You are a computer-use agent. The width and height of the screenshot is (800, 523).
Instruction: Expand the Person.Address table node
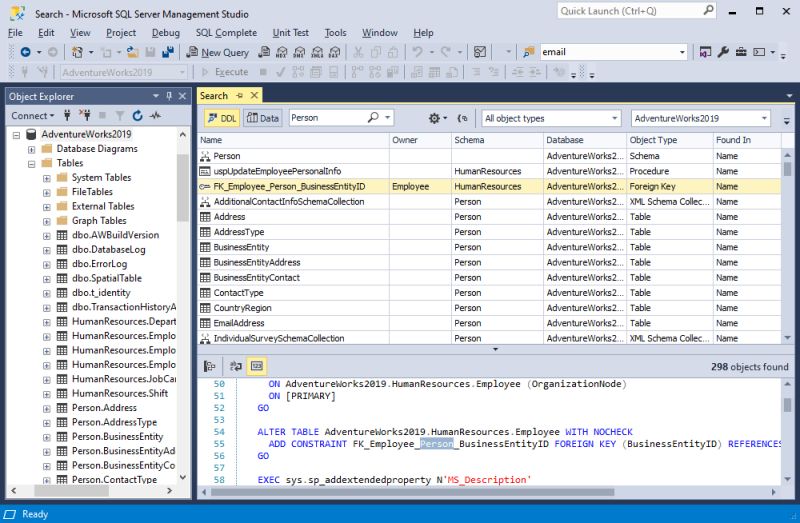[x=46, y=408]
